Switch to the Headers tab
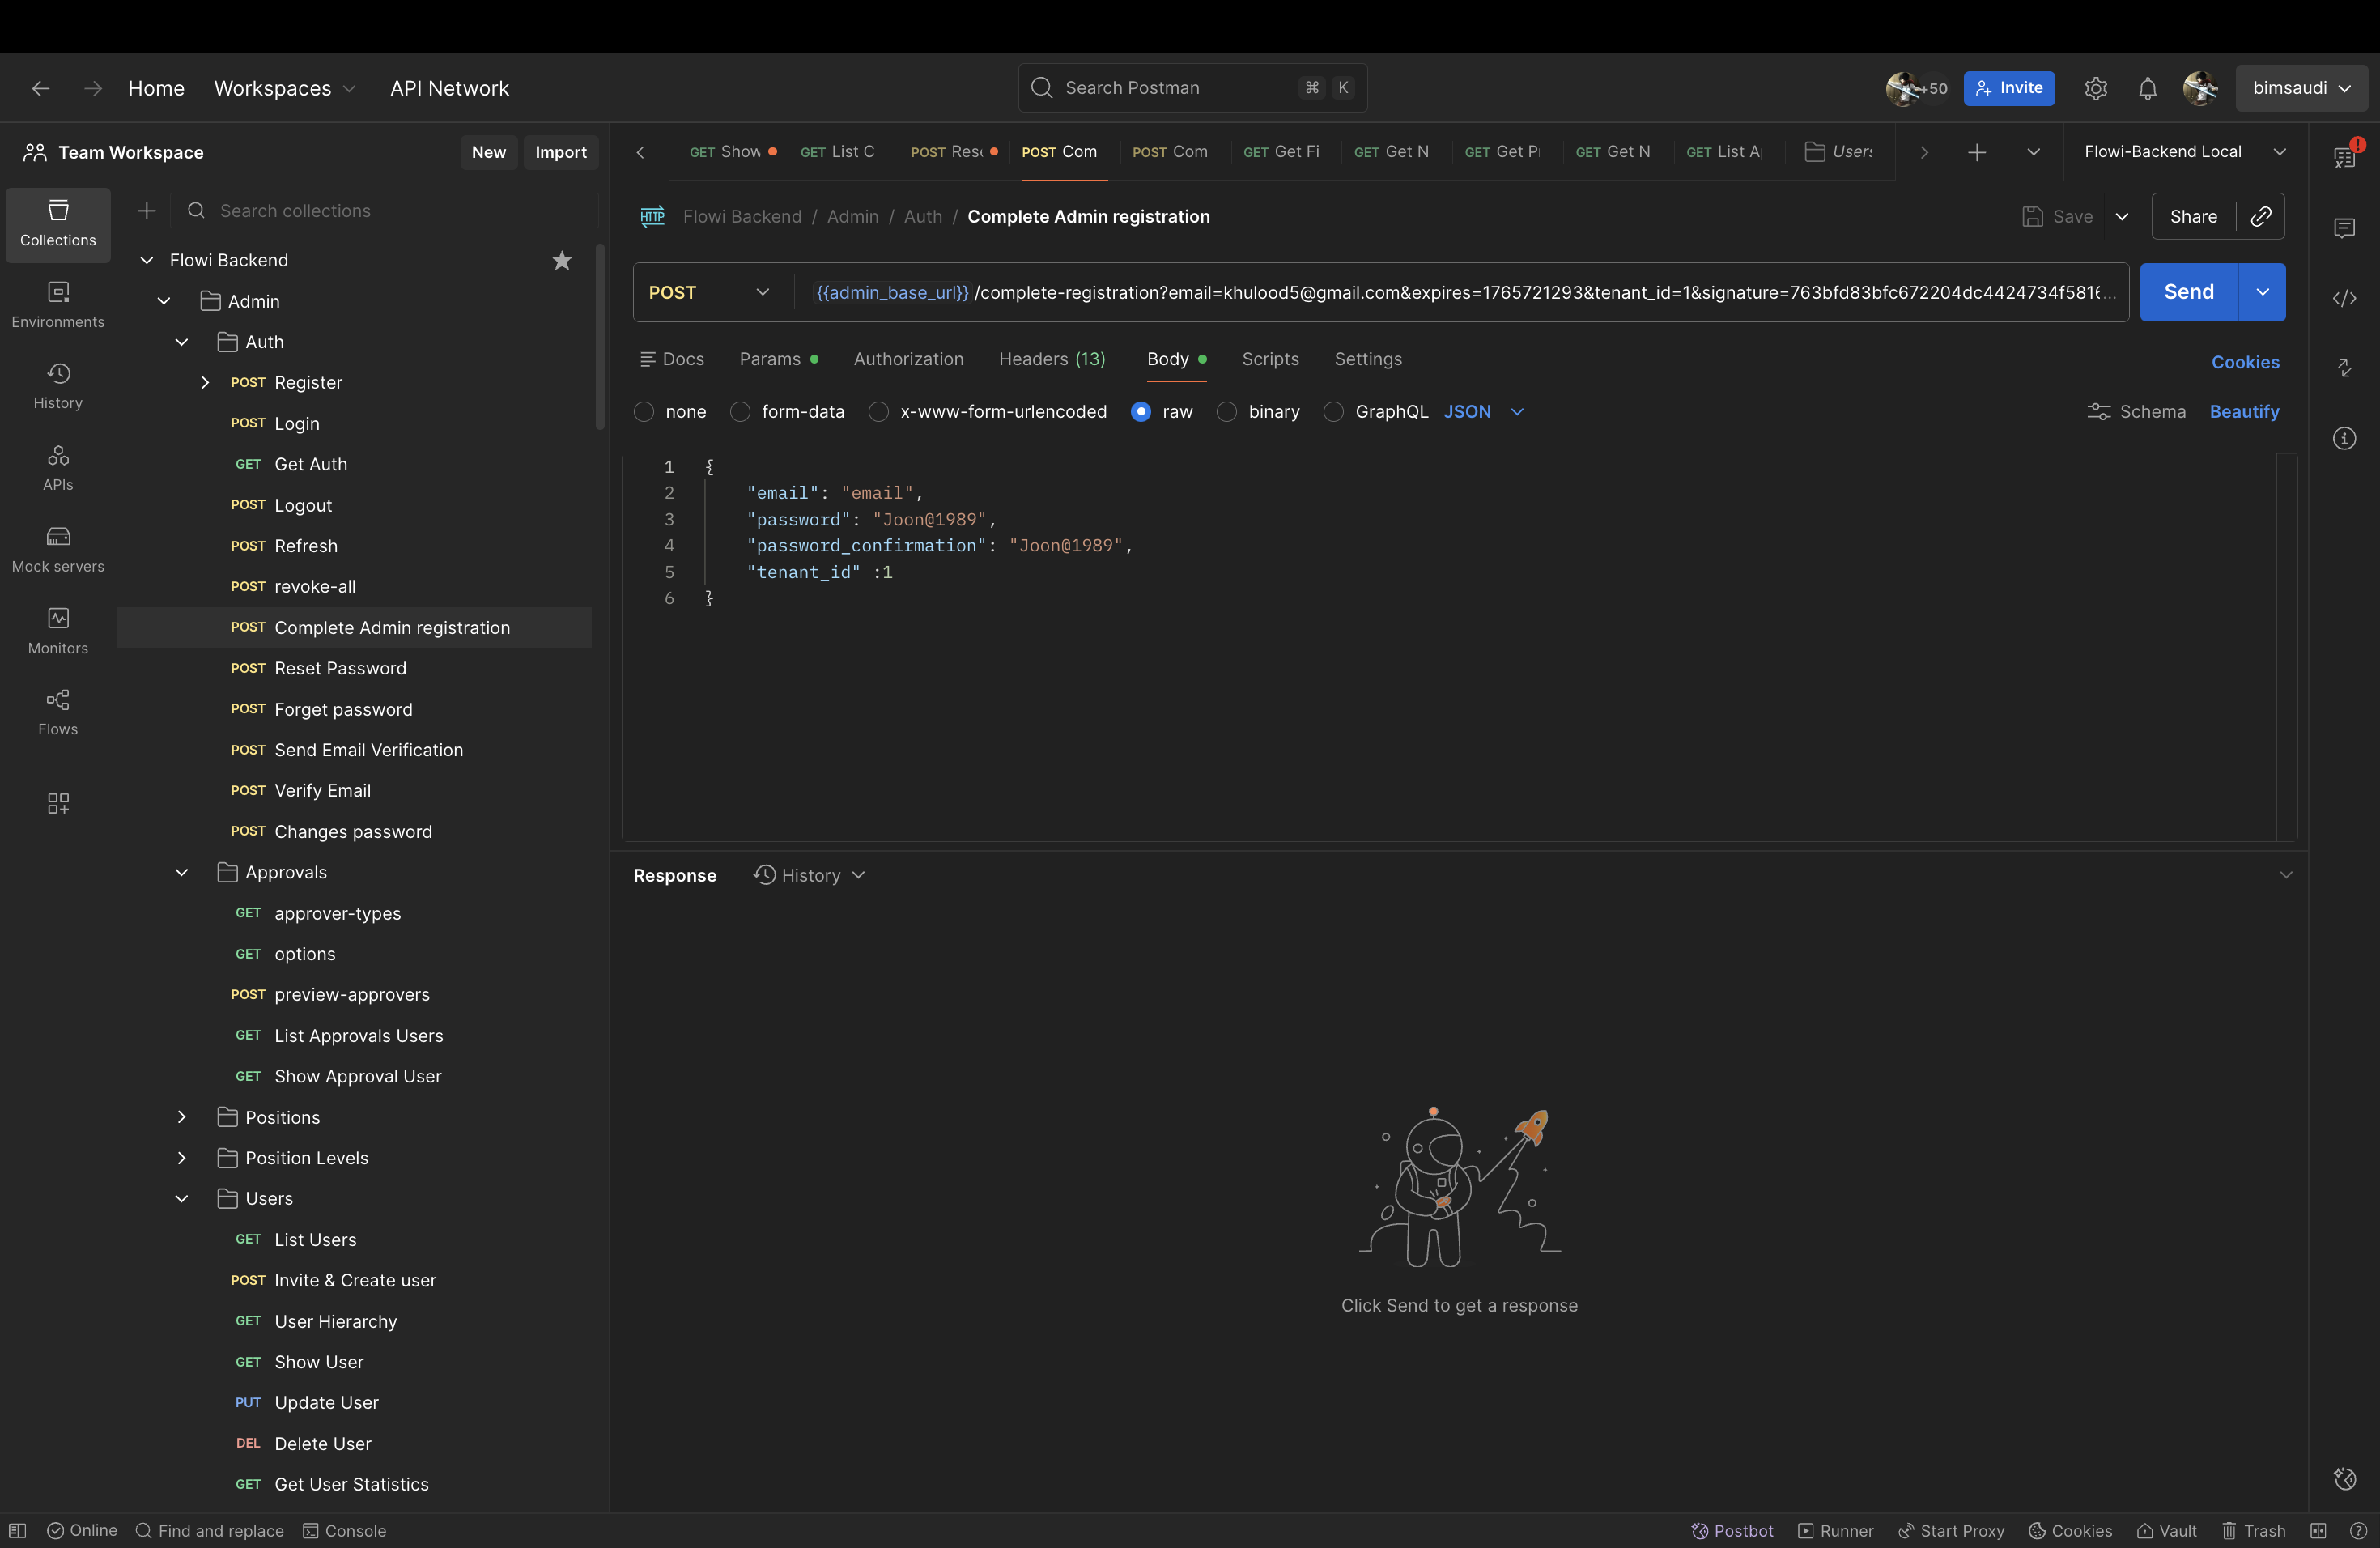Screen dimensions: 2380x1548 [x=1052, y=359]
